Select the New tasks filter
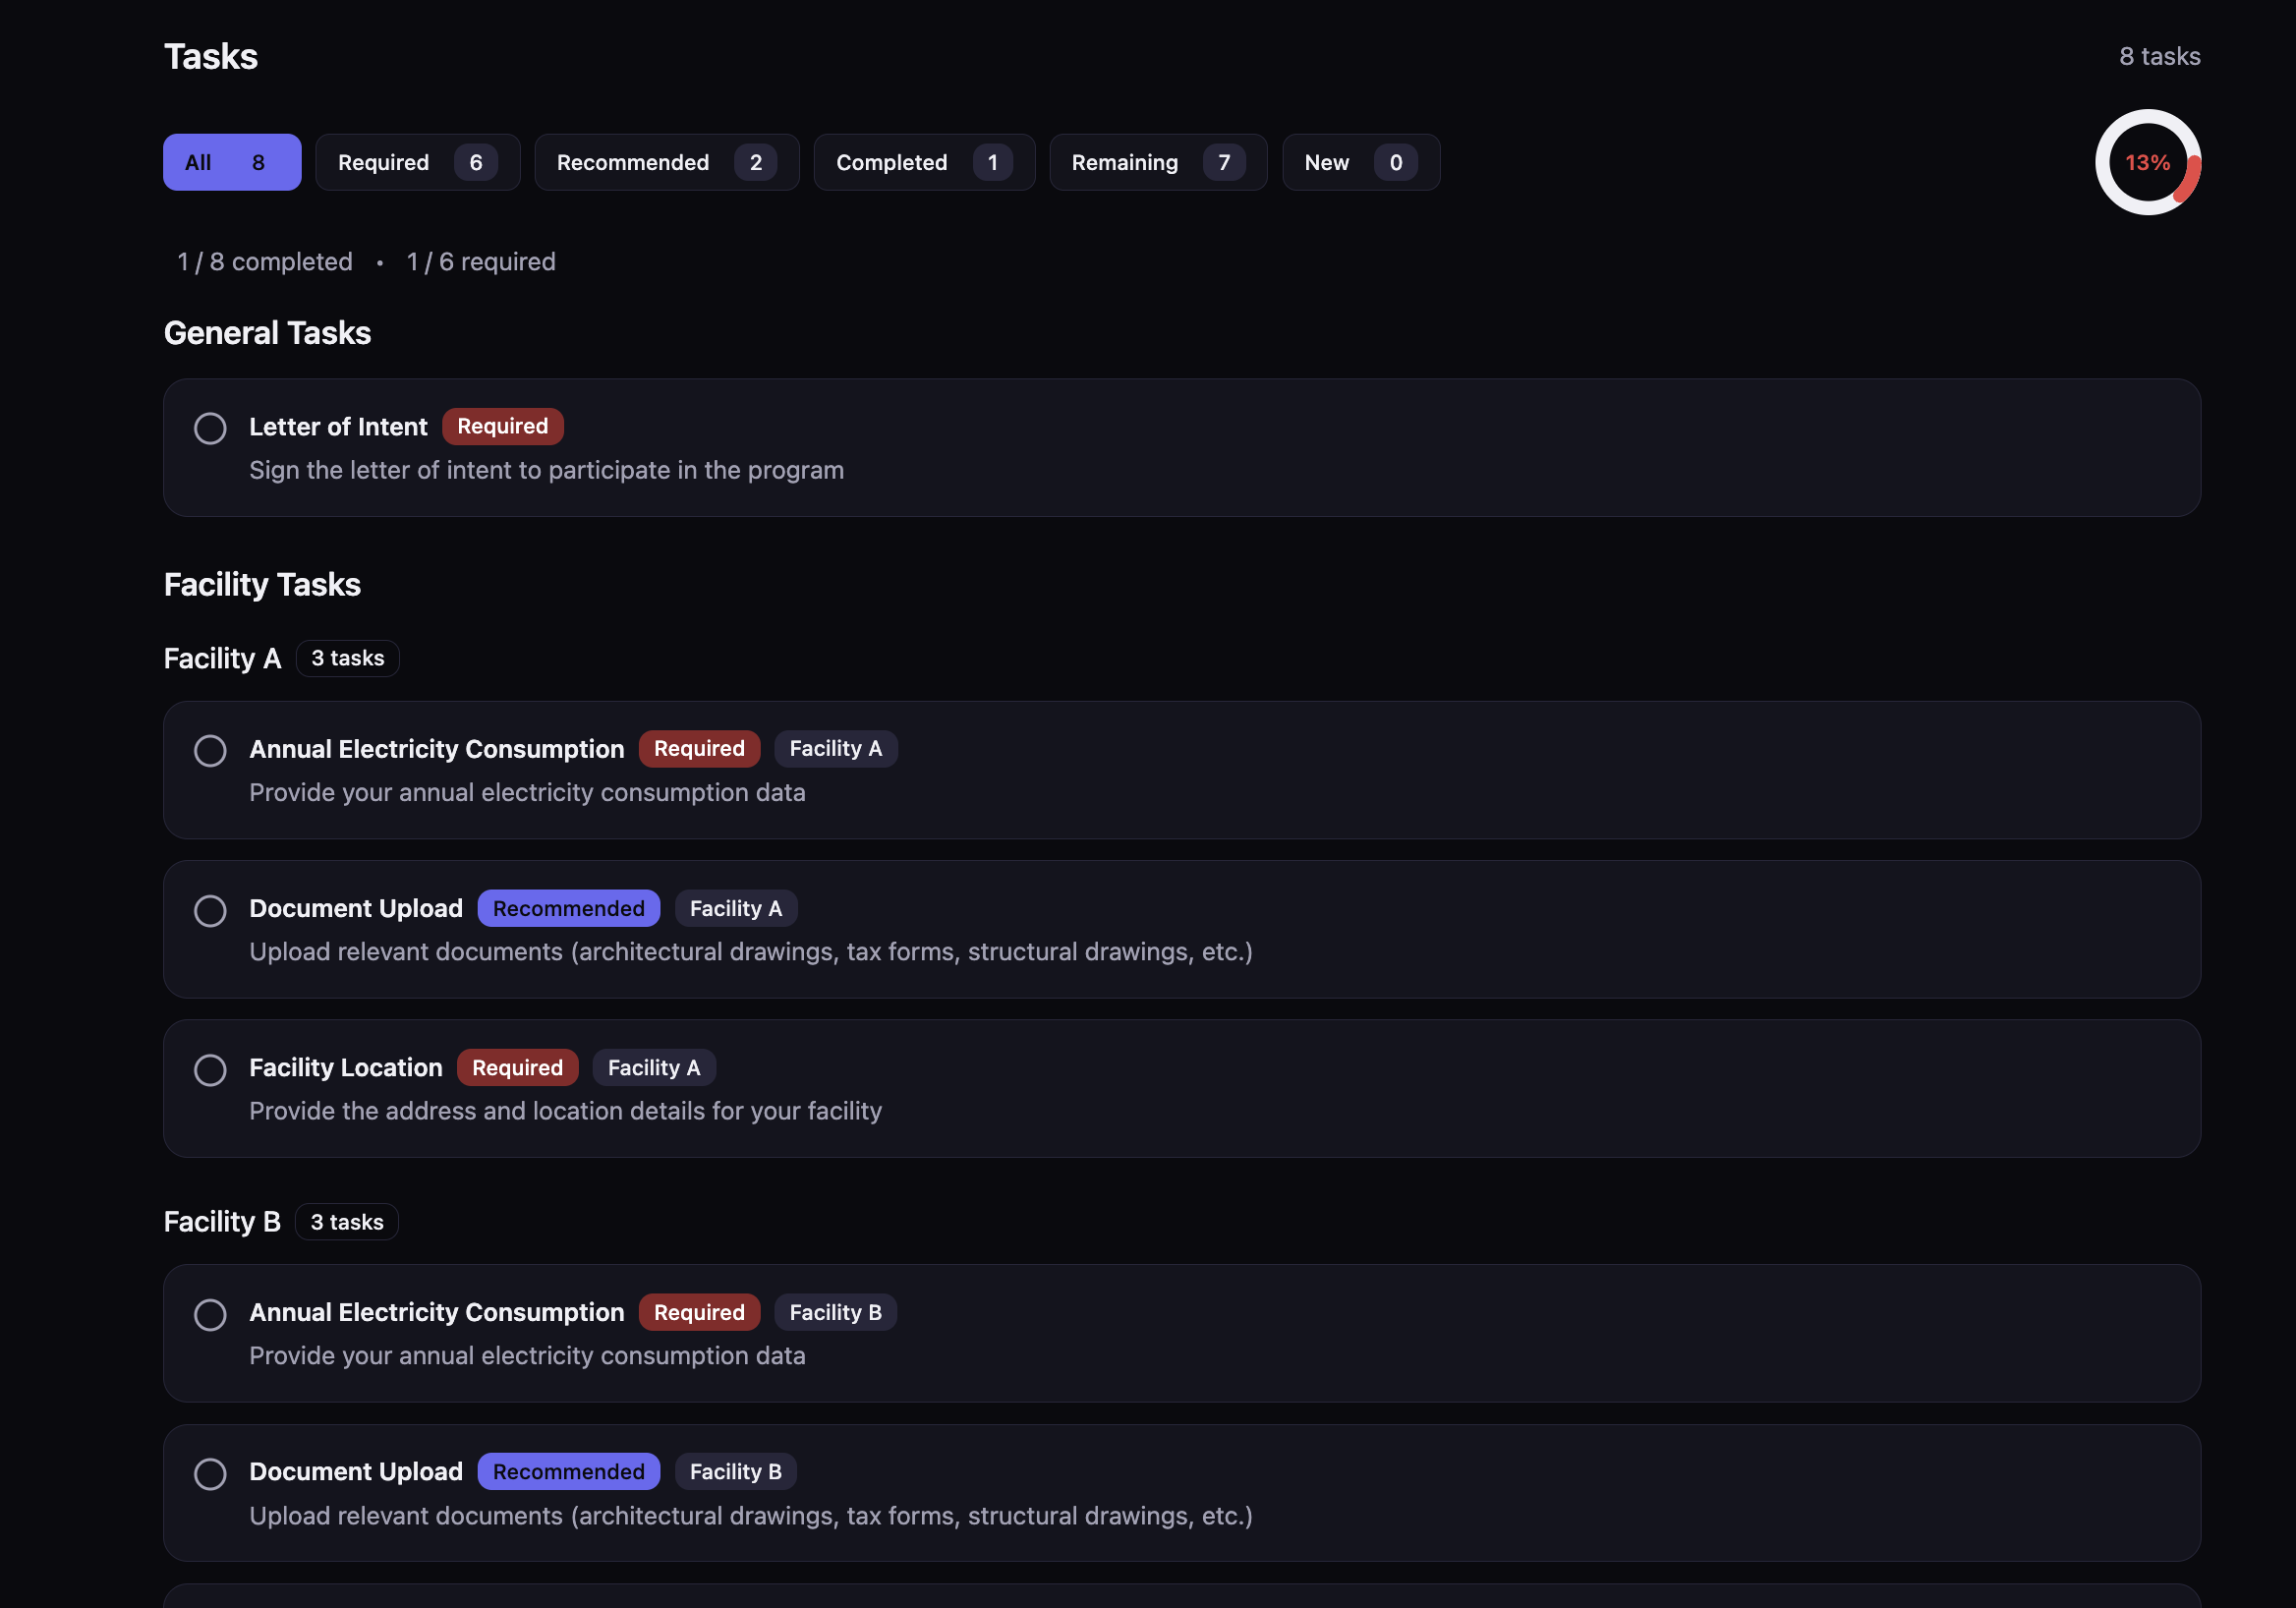The image size is (2296, 1608). pos(1360,162)
